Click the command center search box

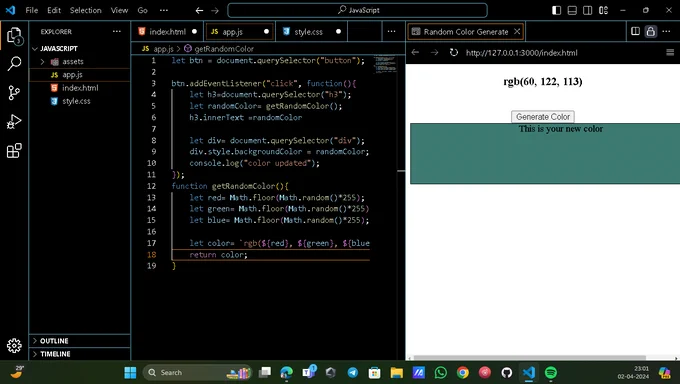[357, 10]
